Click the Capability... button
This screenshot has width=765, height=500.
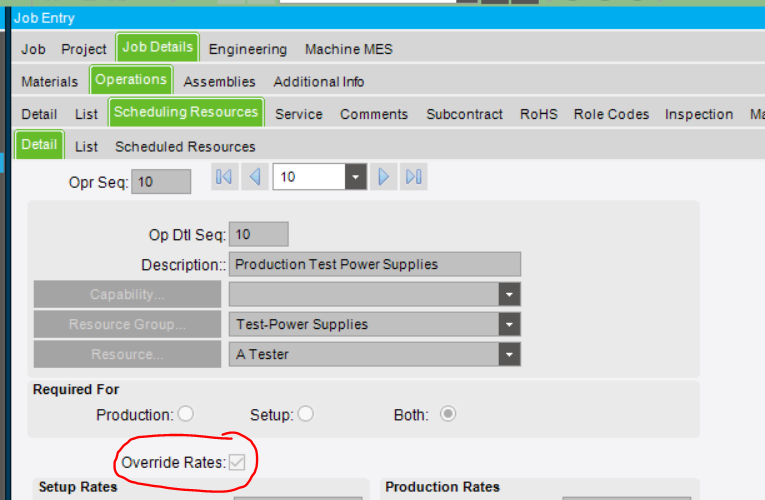[x=127, y=294]
